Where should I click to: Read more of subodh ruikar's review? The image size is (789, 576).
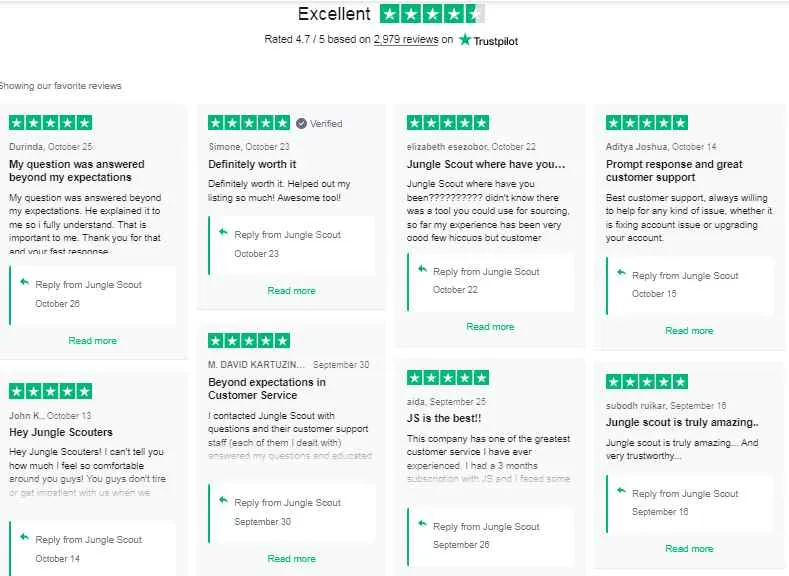click(689, 548)
